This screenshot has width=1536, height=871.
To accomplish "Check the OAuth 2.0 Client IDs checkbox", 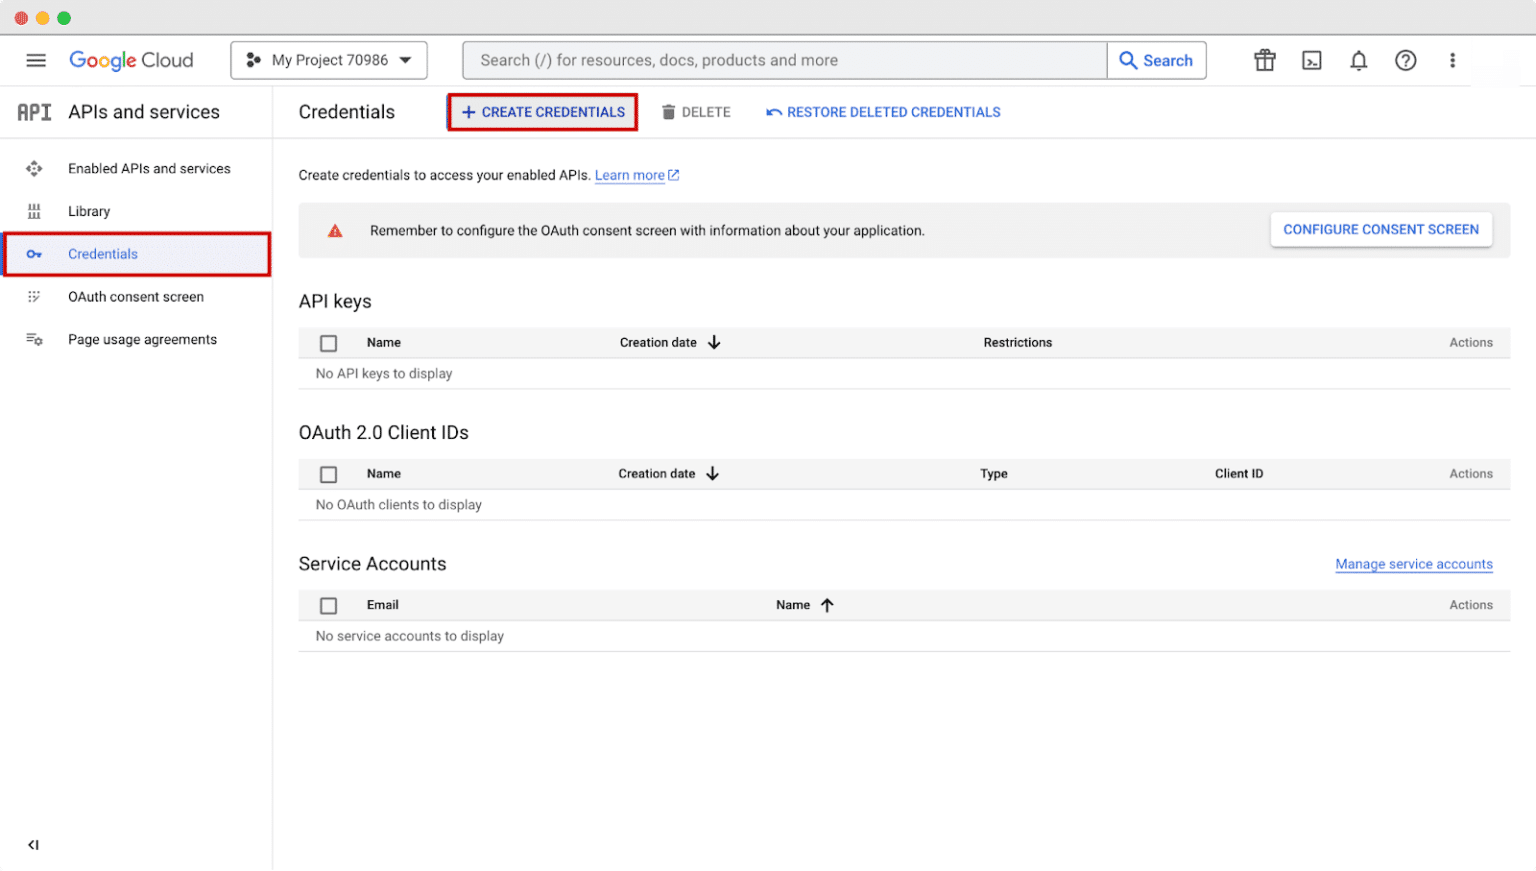I will [x=328, y=473].
